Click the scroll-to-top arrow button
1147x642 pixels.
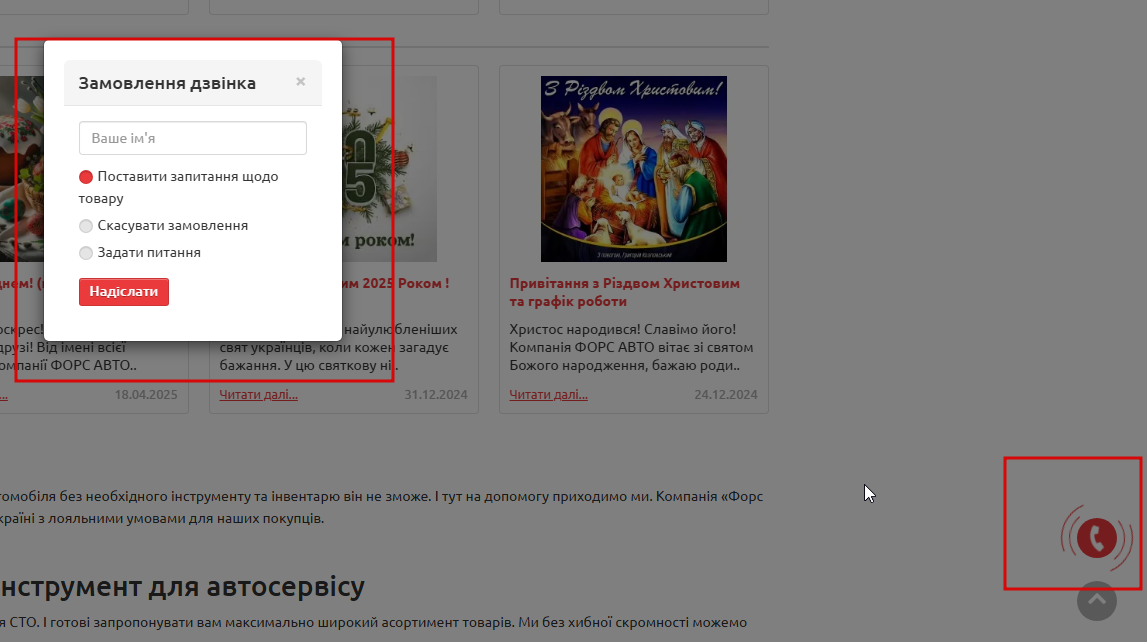tap(1097, 601)
